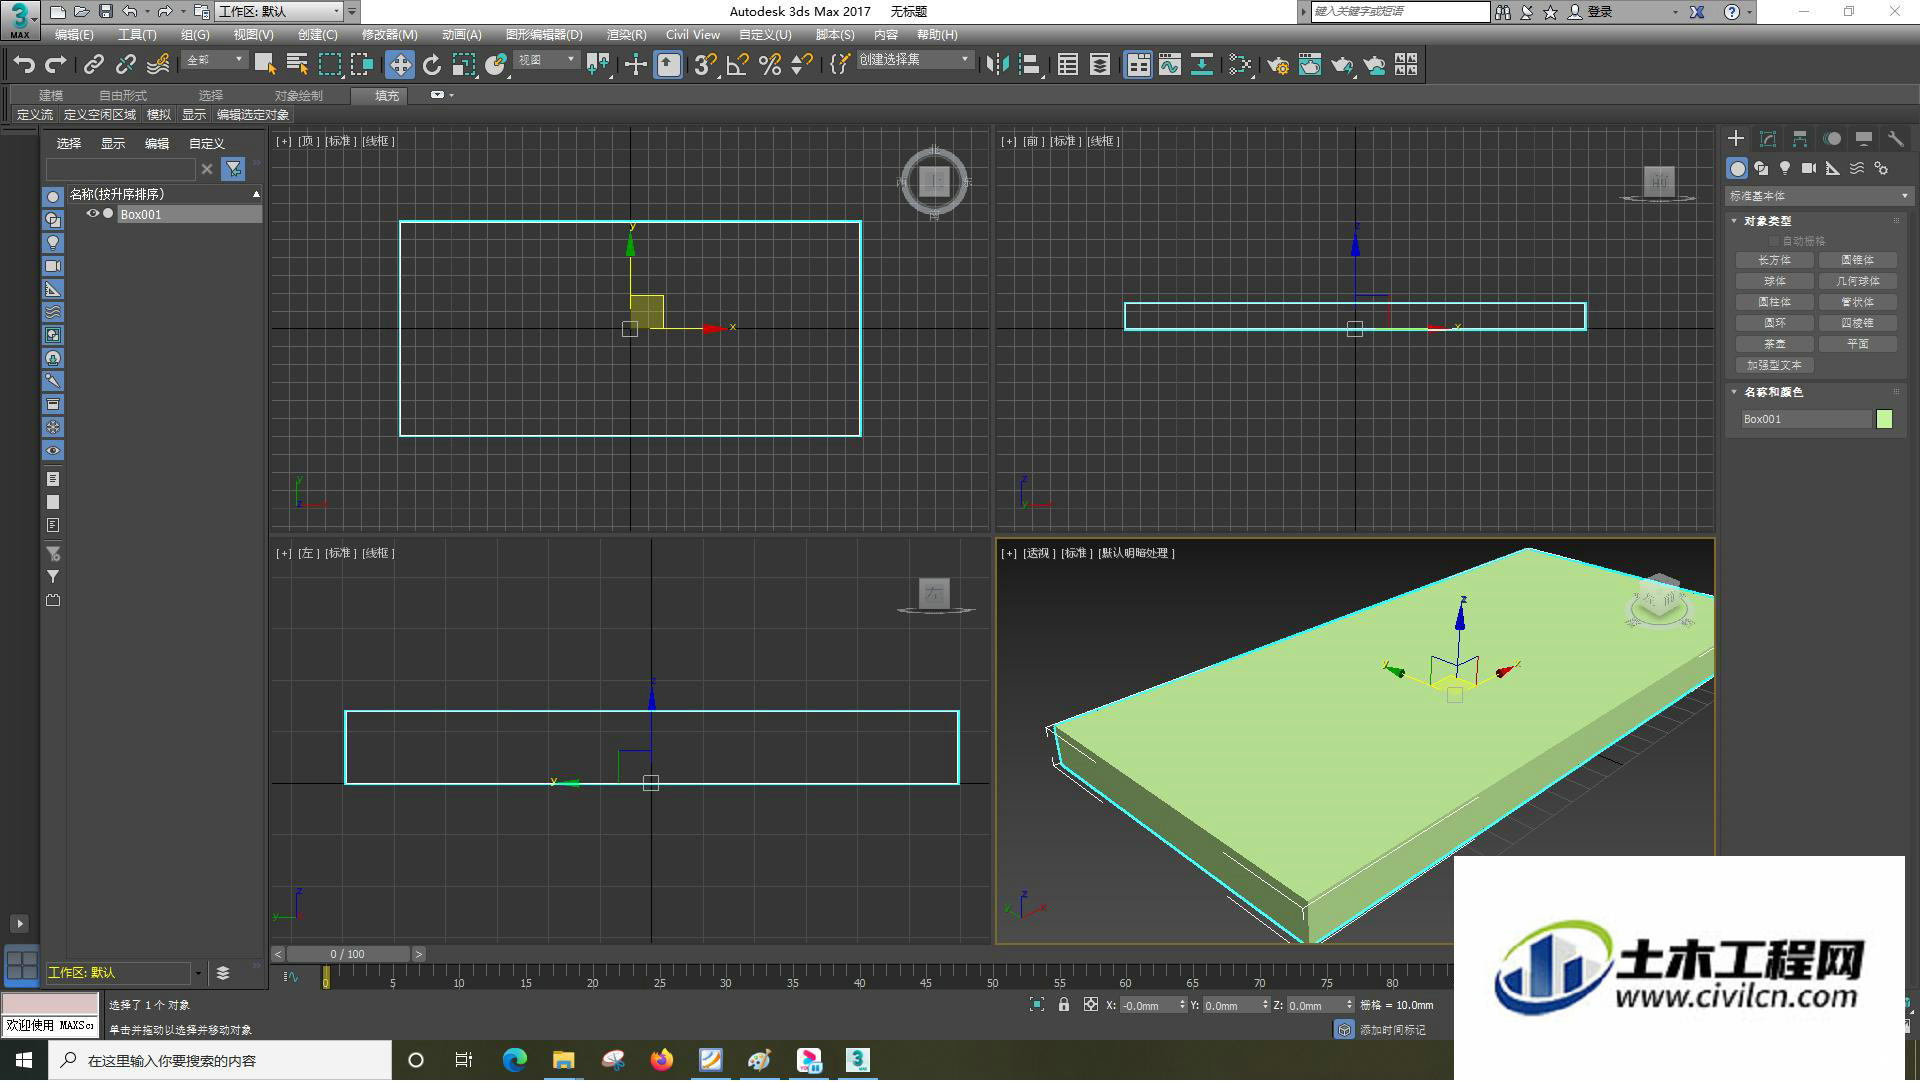
Task: Open the standard primitives category dropdown
Action: click(x=1818, y=196)
